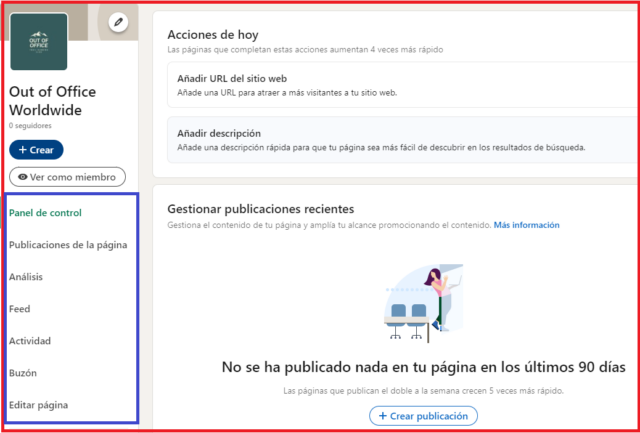Click Ver como miembro button

[67, 177]
